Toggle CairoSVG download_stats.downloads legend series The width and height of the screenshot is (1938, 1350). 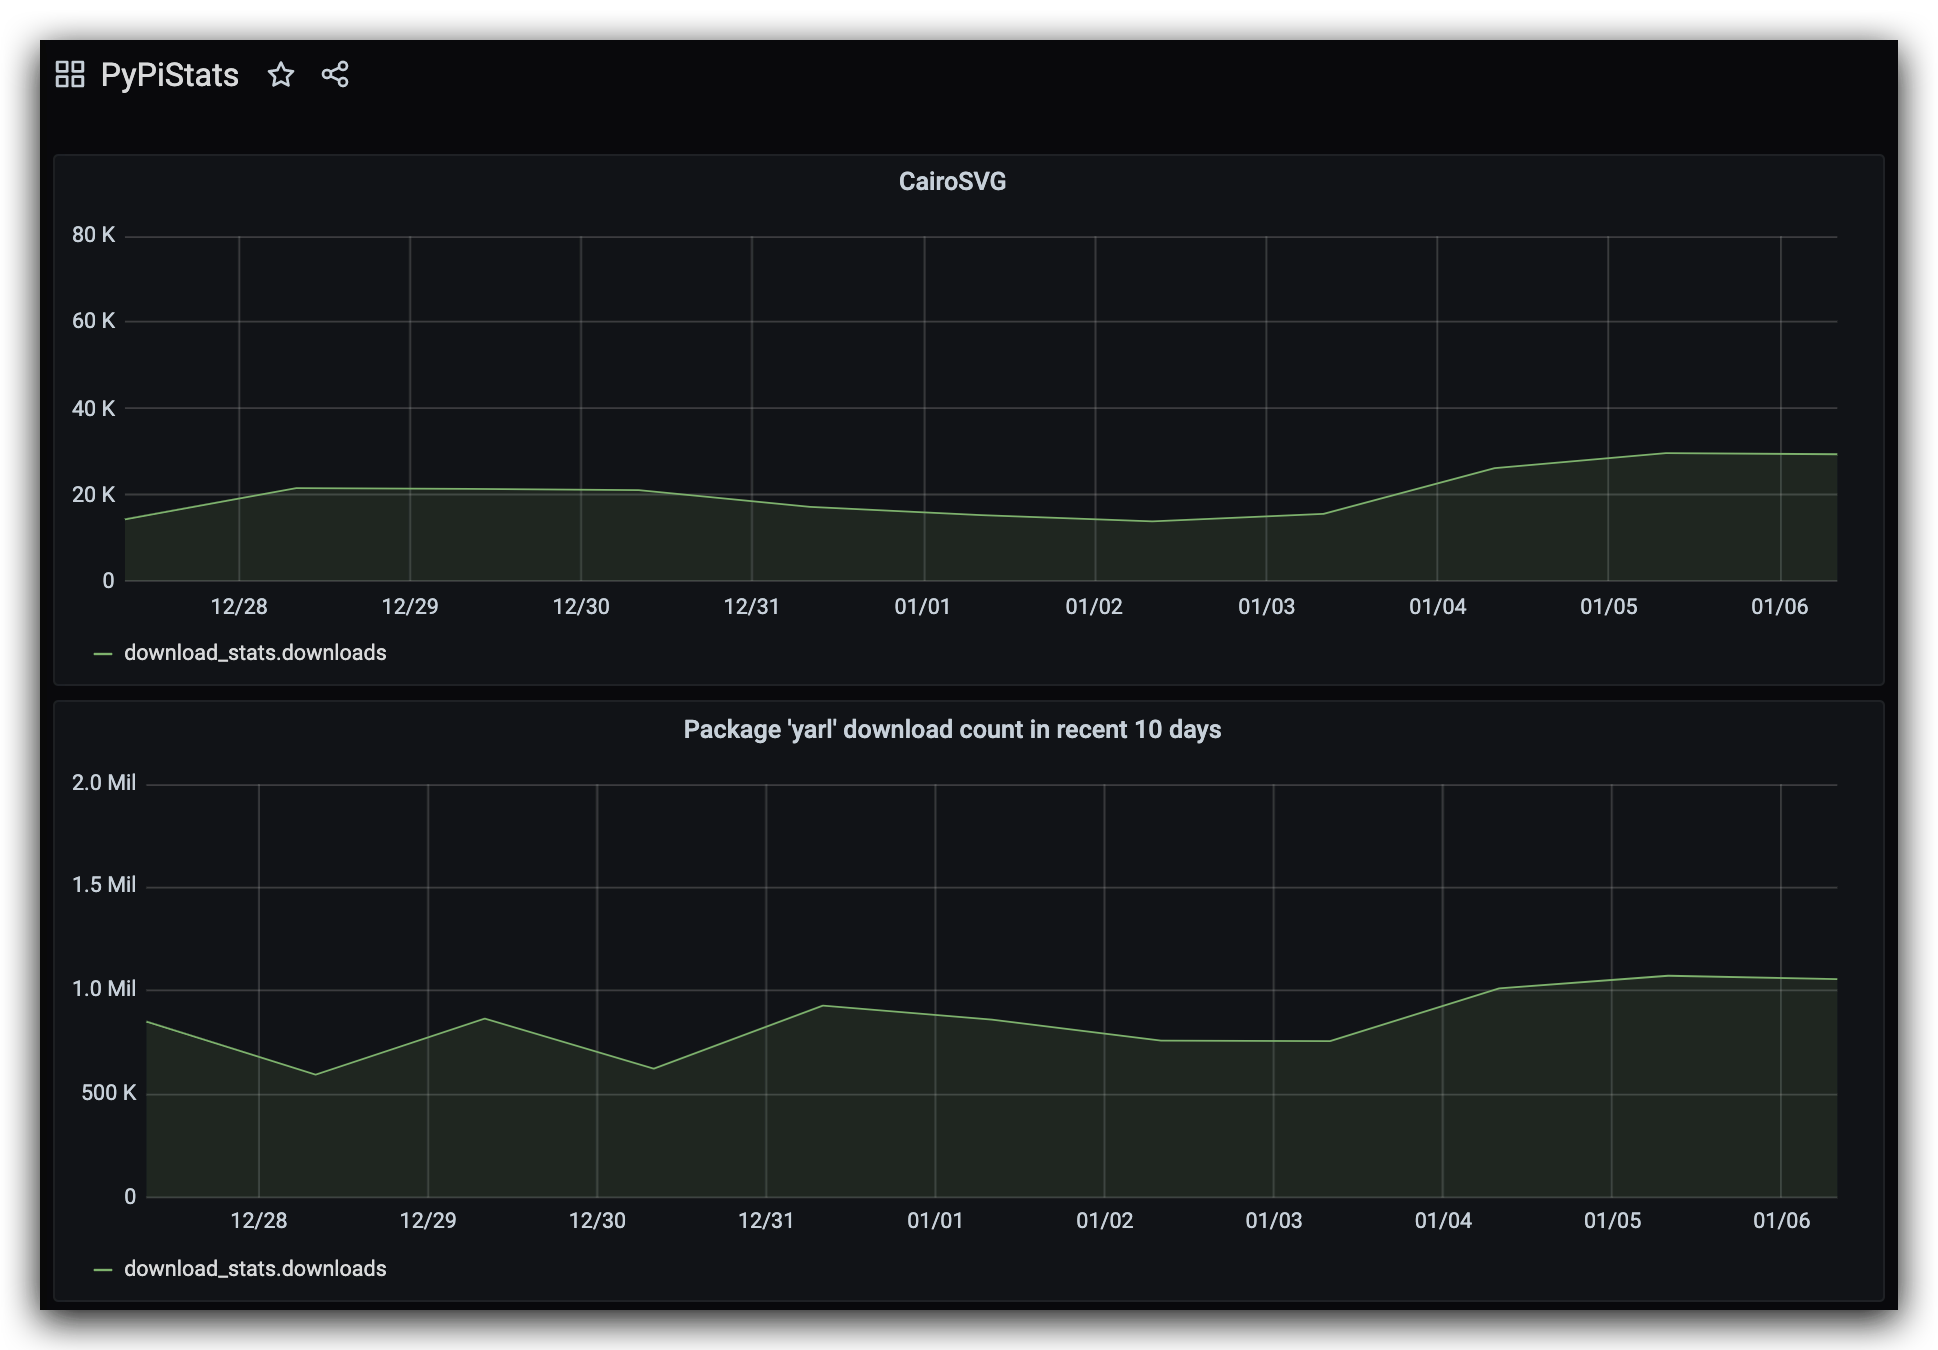255,652
